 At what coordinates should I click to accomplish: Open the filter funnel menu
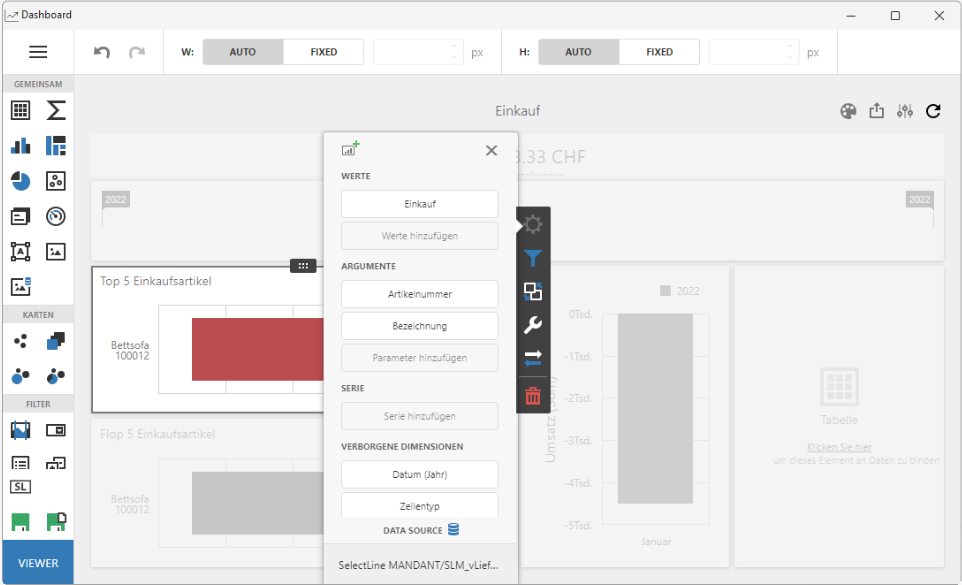pos(533,258)
